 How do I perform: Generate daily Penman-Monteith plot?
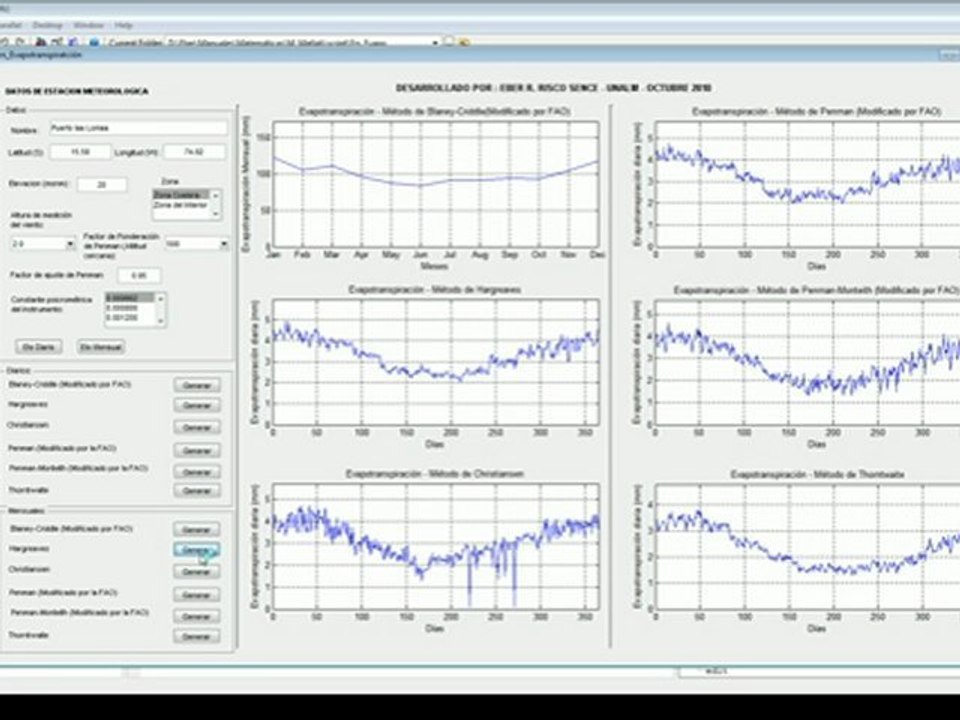[x=197, y=472]
